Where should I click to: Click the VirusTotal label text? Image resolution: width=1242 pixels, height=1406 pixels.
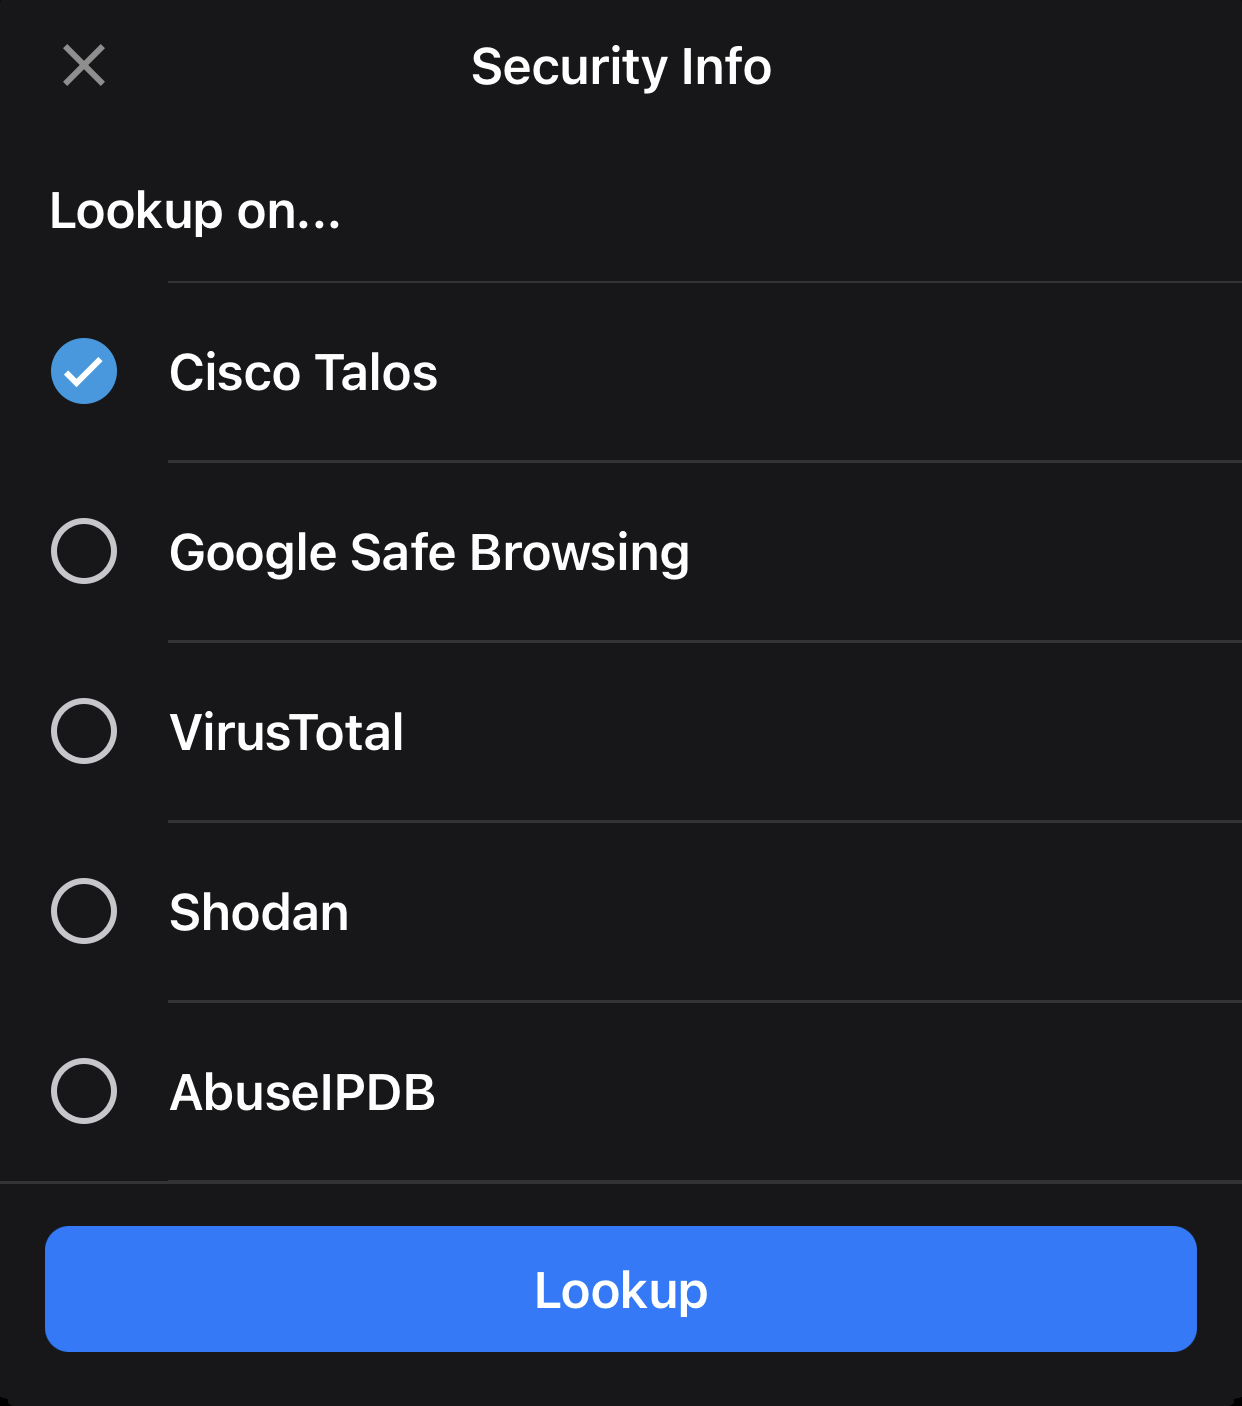(286, 733)
